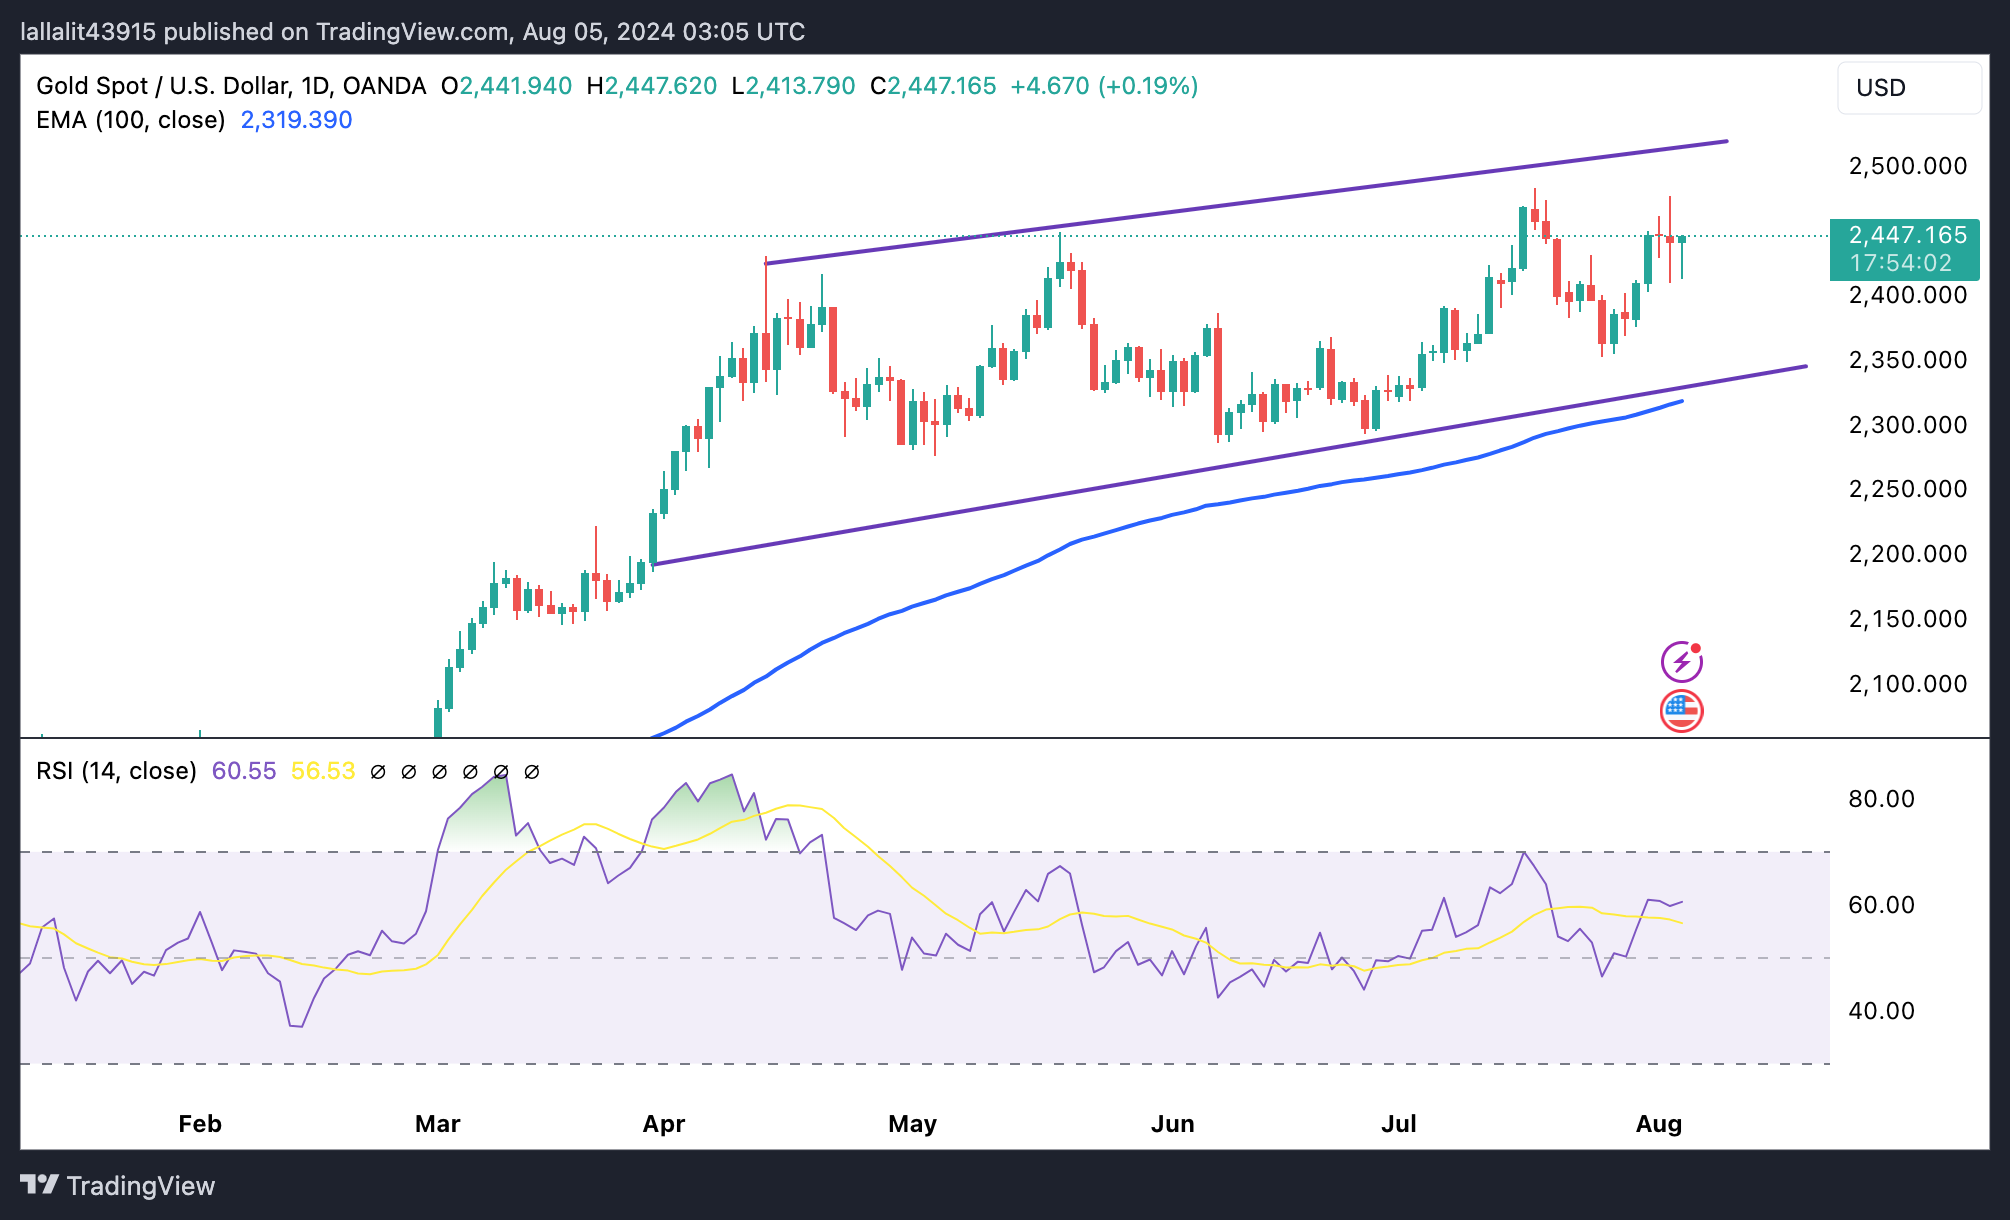This screenshot has height=1220, width=2010.
Task: Click the EMA value 2,319.390
Action: pyautogui.click(x=296, y=120)
